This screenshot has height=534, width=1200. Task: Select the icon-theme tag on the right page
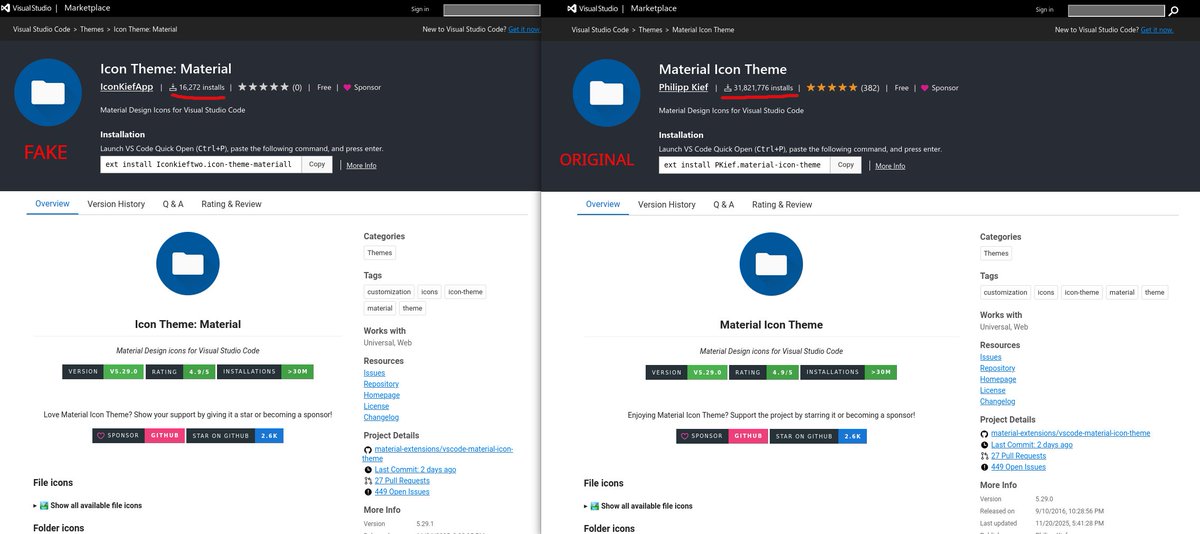point(1081,292)
